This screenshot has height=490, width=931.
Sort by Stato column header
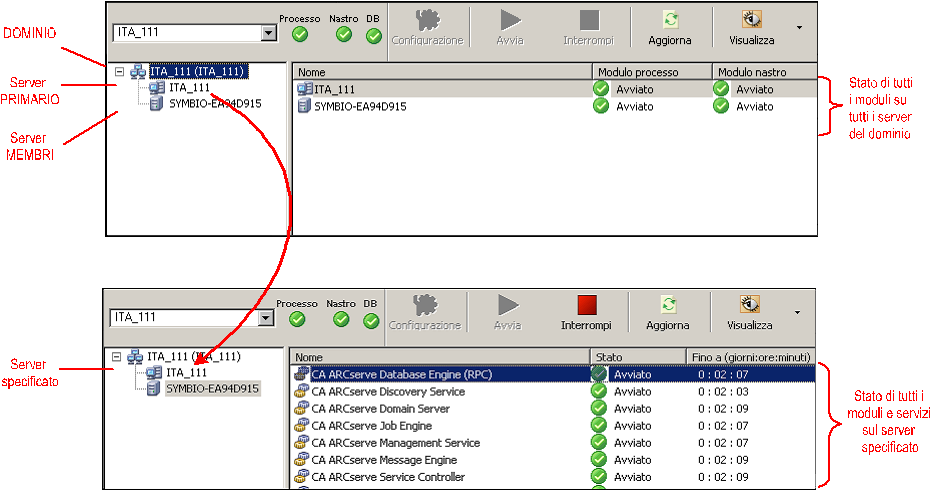click(x=639, y=357)
